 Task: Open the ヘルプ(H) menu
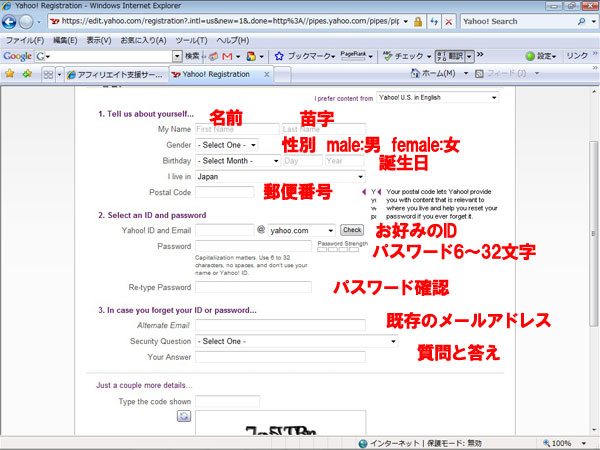tap(232, 40)
